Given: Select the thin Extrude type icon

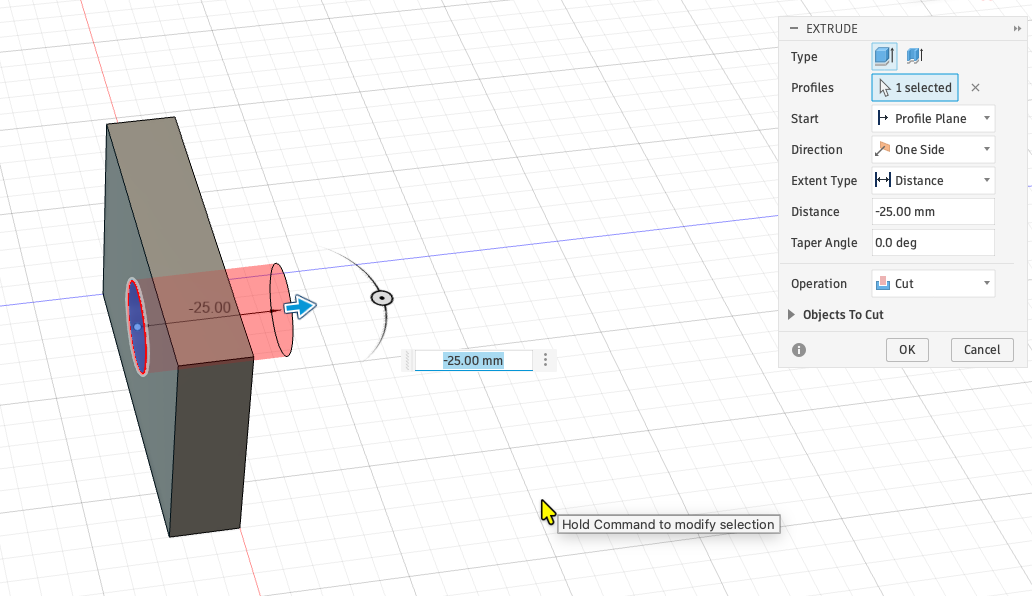Looking at the screenshot, I should (915, 57).
